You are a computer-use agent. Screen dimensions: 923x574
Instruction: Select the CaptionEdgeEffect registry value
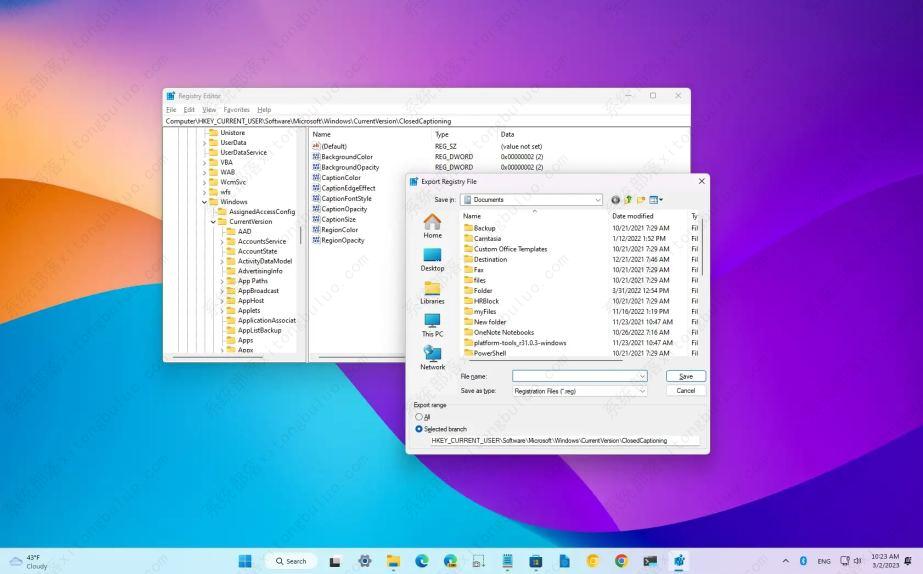pos(348,188)
